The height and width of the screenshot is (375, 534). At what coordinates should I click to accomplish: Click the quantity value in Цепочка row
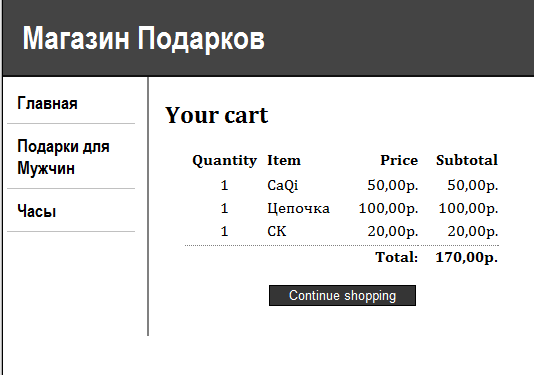point(224,208)
